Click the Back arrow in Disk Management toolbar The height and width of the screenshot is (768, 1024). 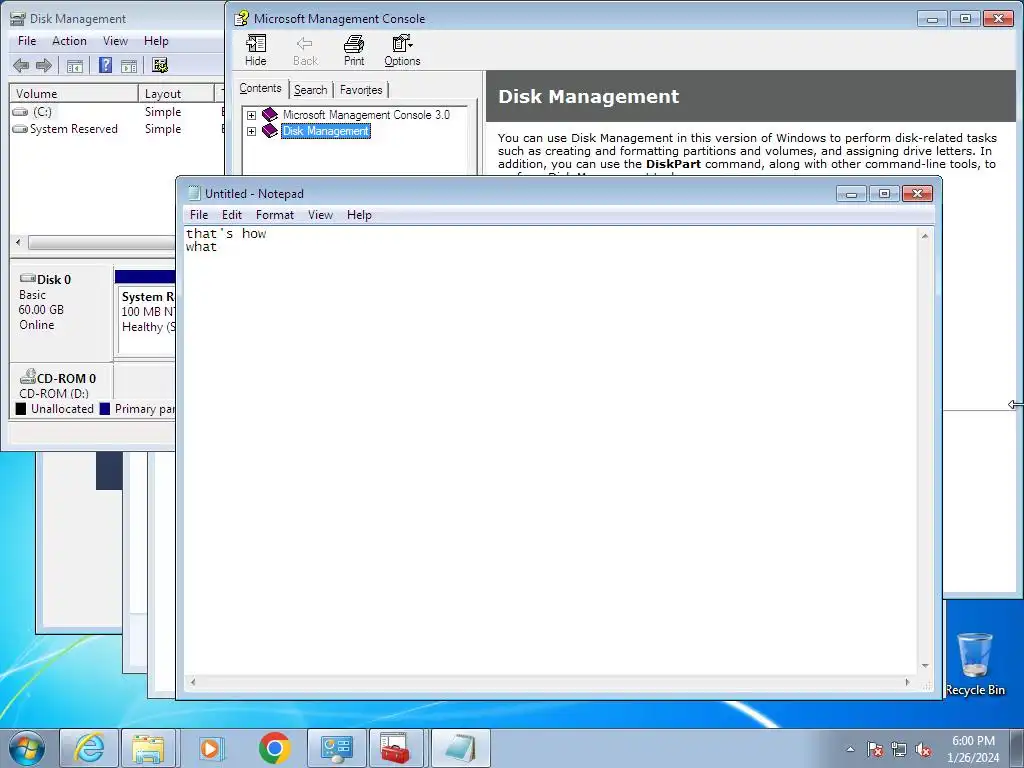(x=21, y=65)
